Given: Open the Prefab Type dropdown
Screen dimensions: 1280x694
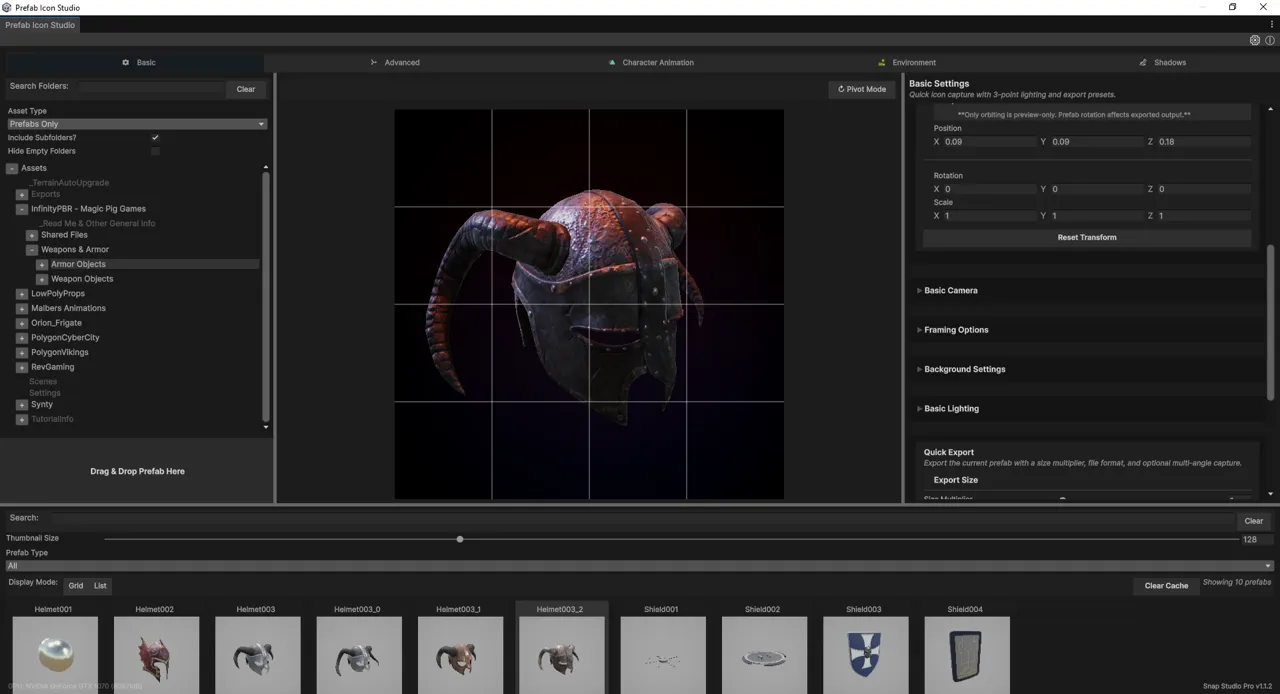Looking at the screenshot, I should 639,566.
